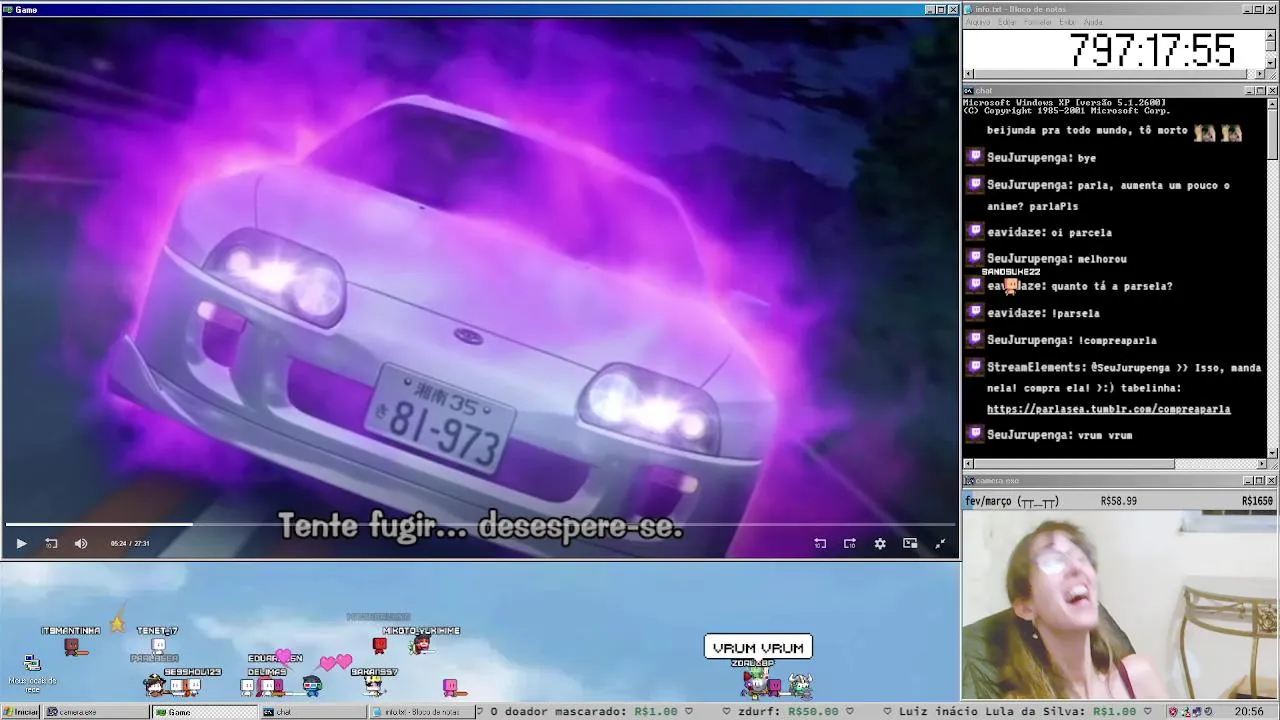Click Twitch badge beside 'SeuJurupenga: melhorou'
Screen dimensions: 1280x720
975,258
